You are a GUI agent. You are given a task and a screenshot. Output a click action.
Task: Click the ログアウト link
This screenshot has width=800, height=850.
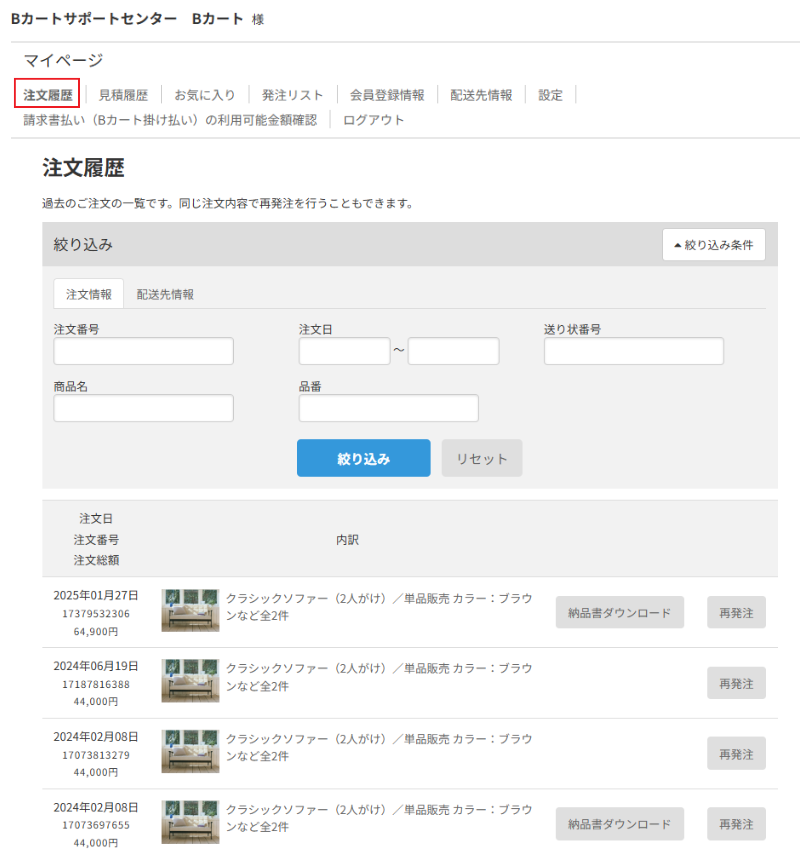pos(373,120)
